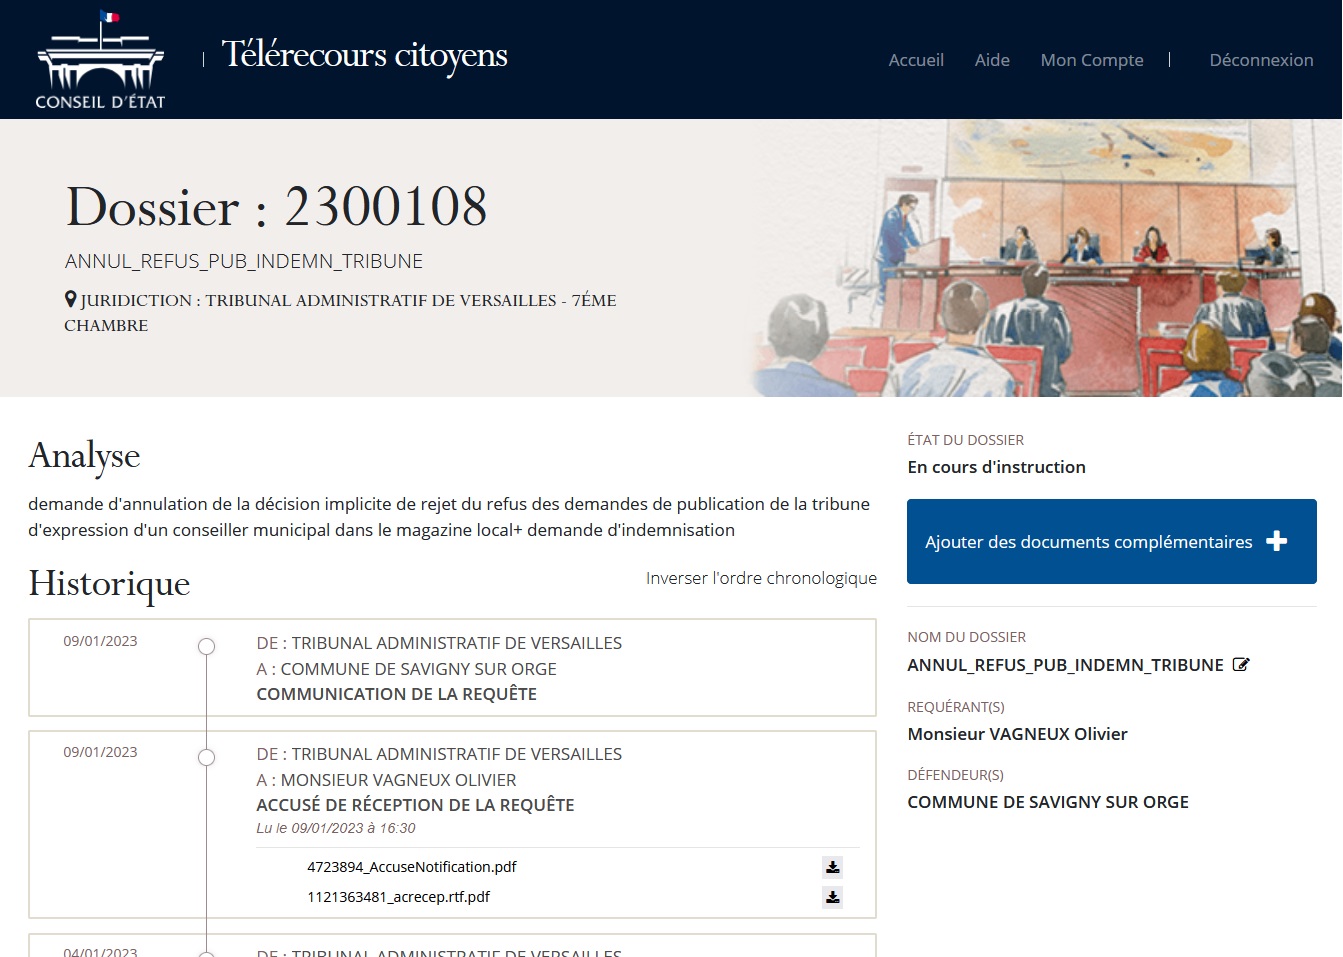
Task: Open the 4723894_AccuseNotification.pdf file name
Action: (411, 867)
